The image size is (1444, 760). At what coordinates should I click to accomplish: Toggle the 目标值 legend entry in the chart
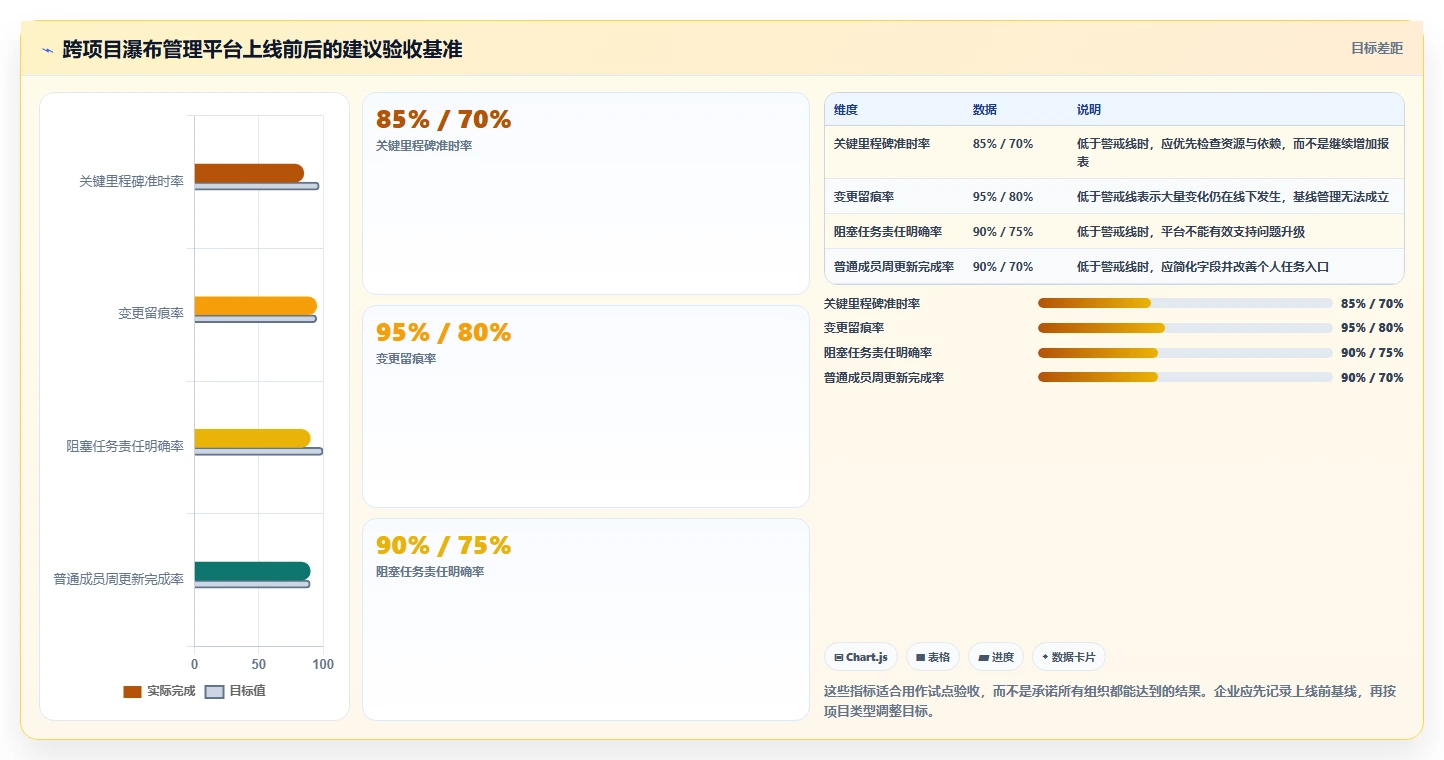(x=235, y=691)
